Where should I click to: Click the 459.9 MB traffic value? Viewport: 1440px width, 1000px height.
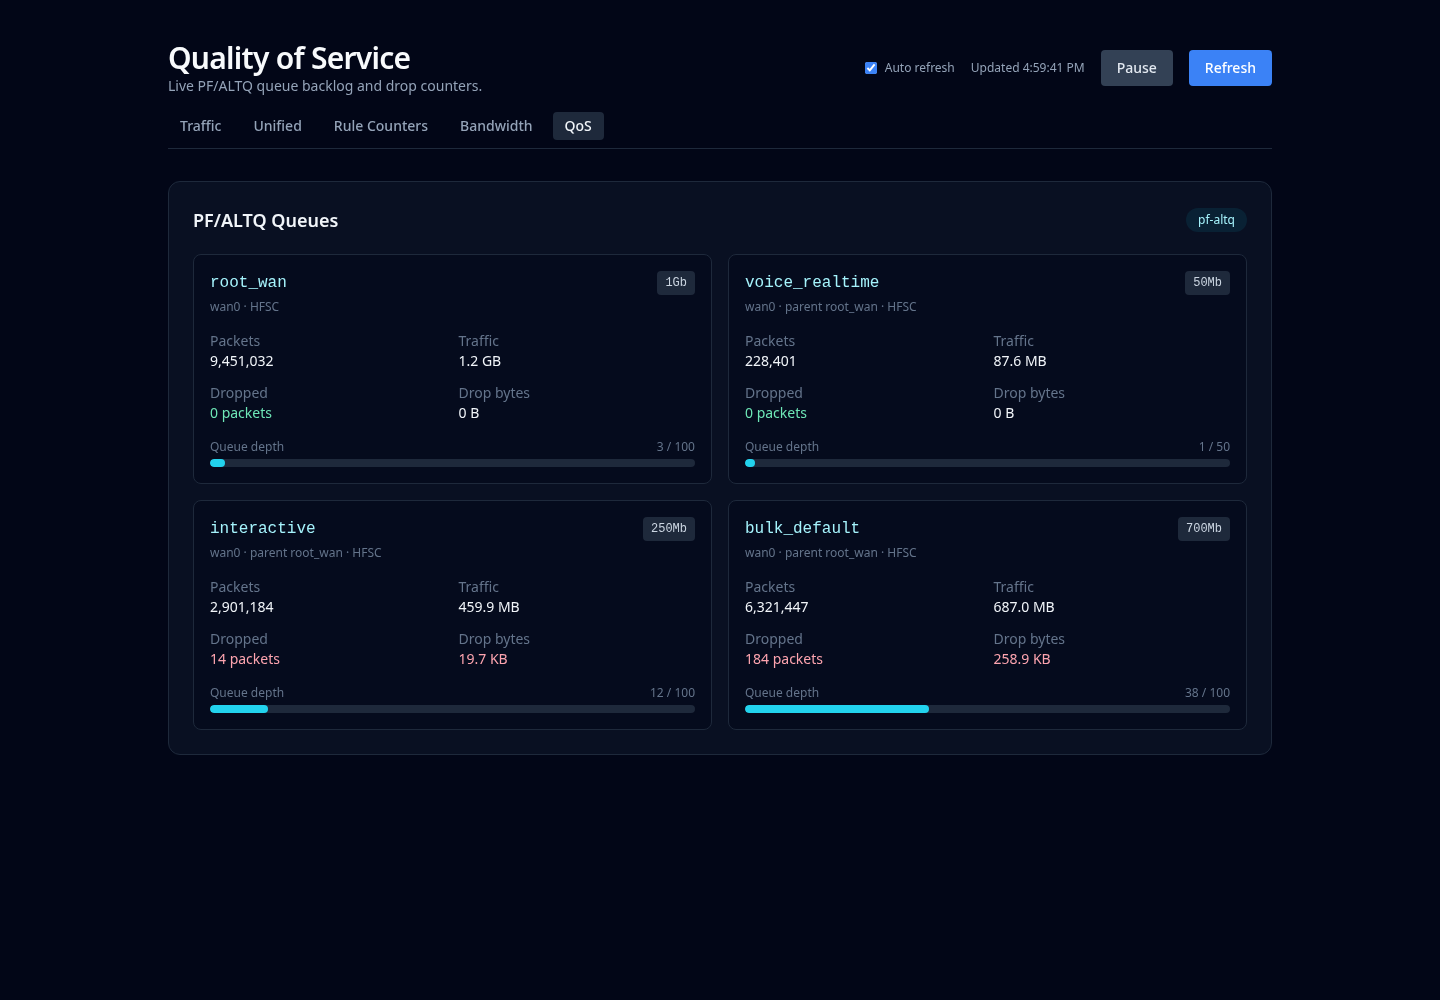[489, 607]
